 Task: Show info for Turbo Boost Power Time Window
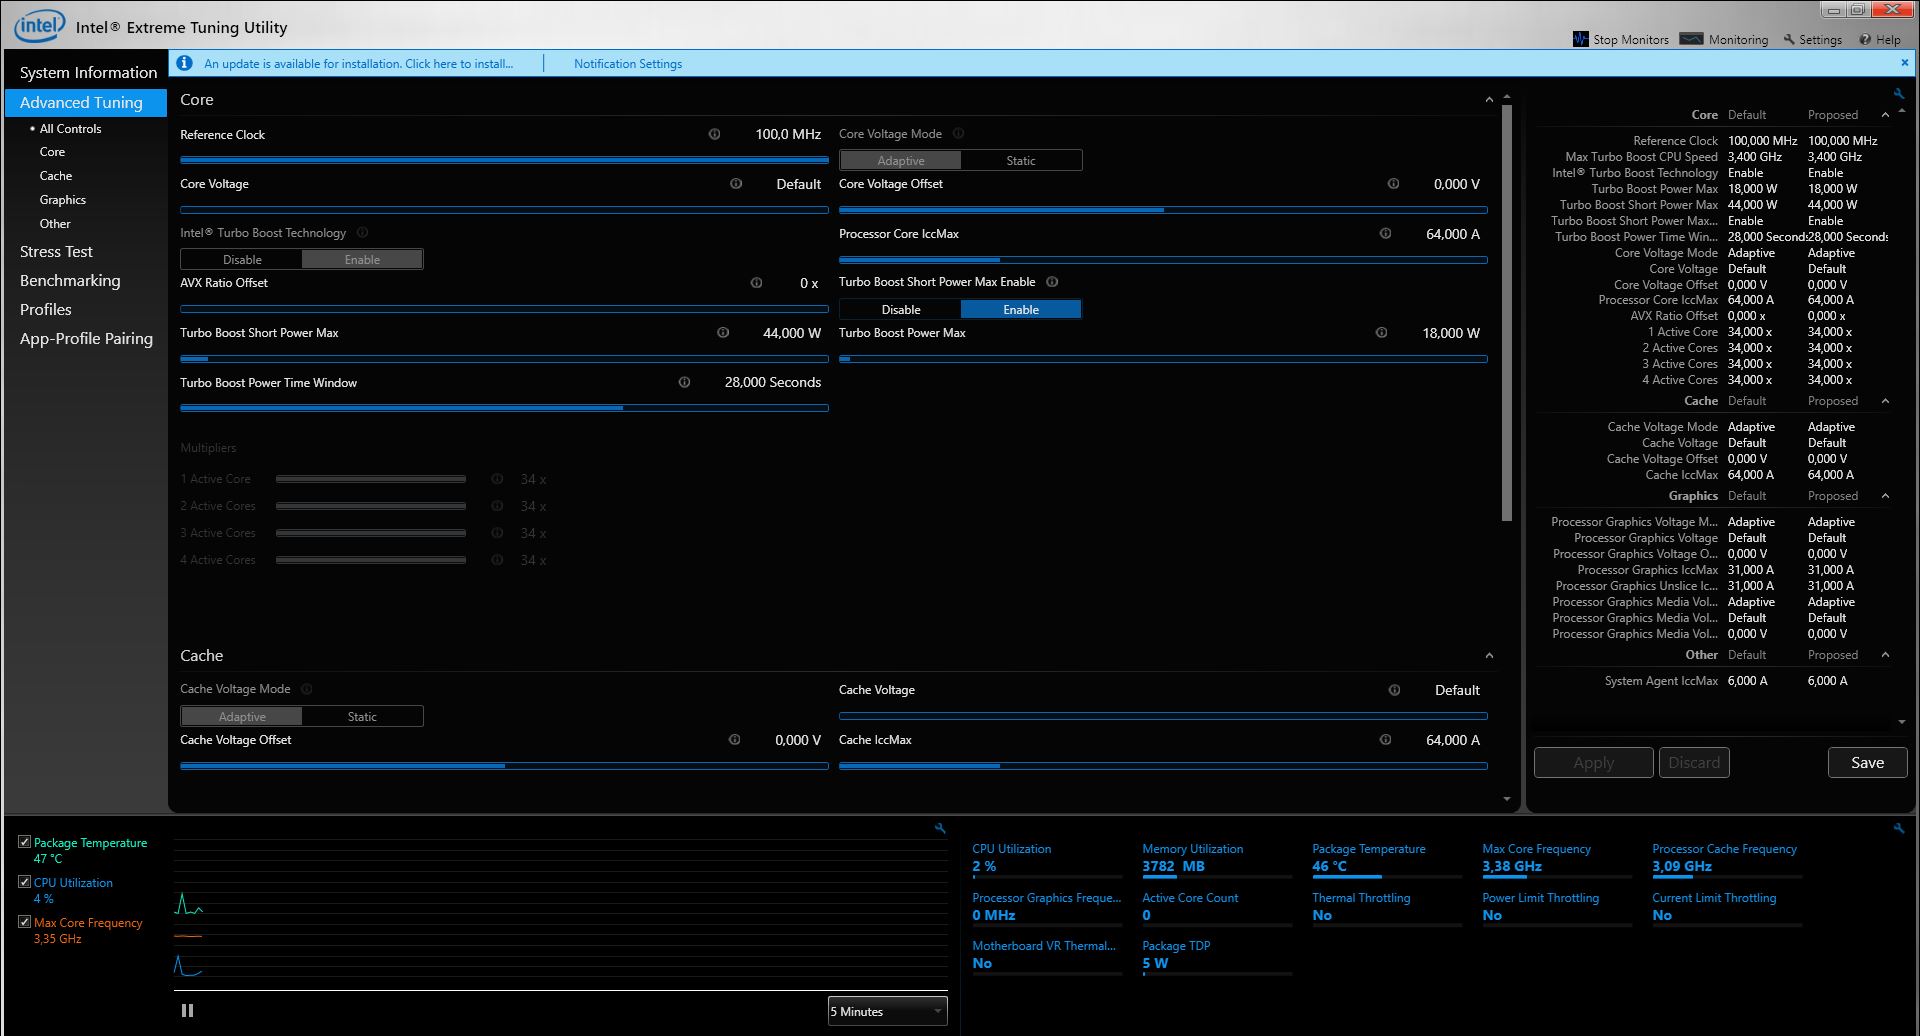point(684,382)
